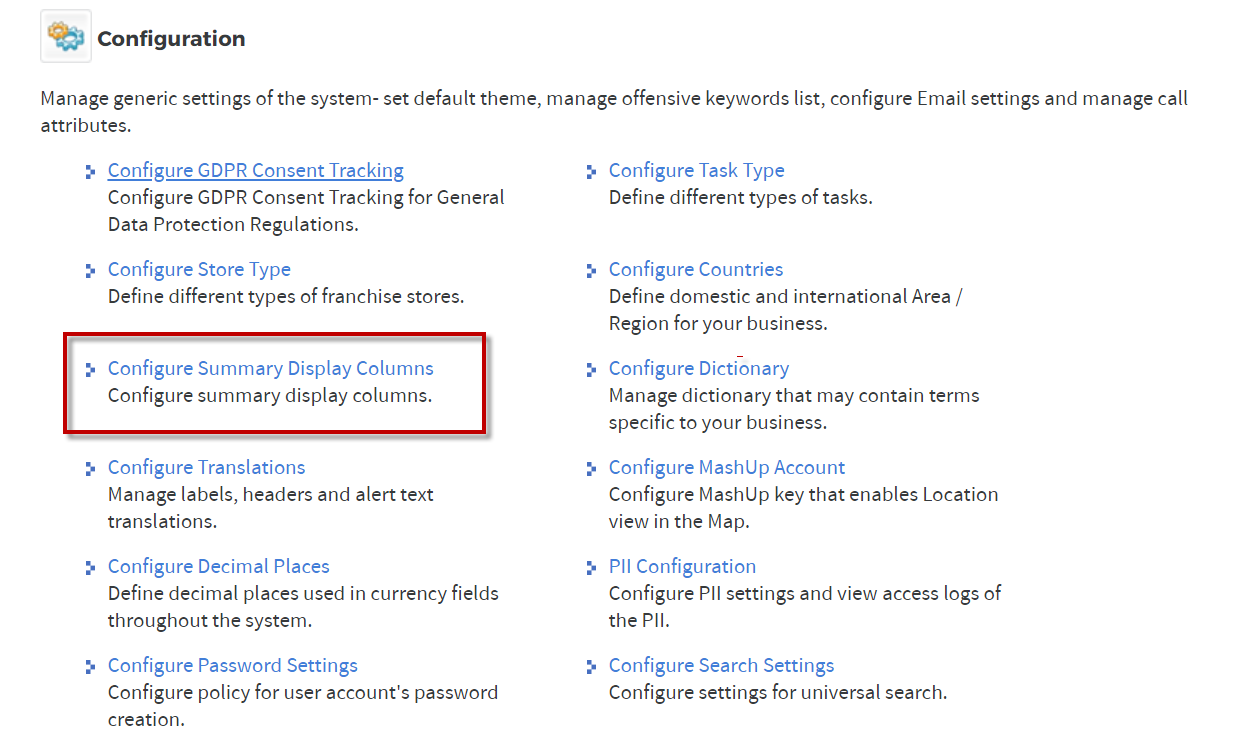Click bullet icon beside Configure Dictionary
This screenshot has height=739, width=1235.
point(592,370)
